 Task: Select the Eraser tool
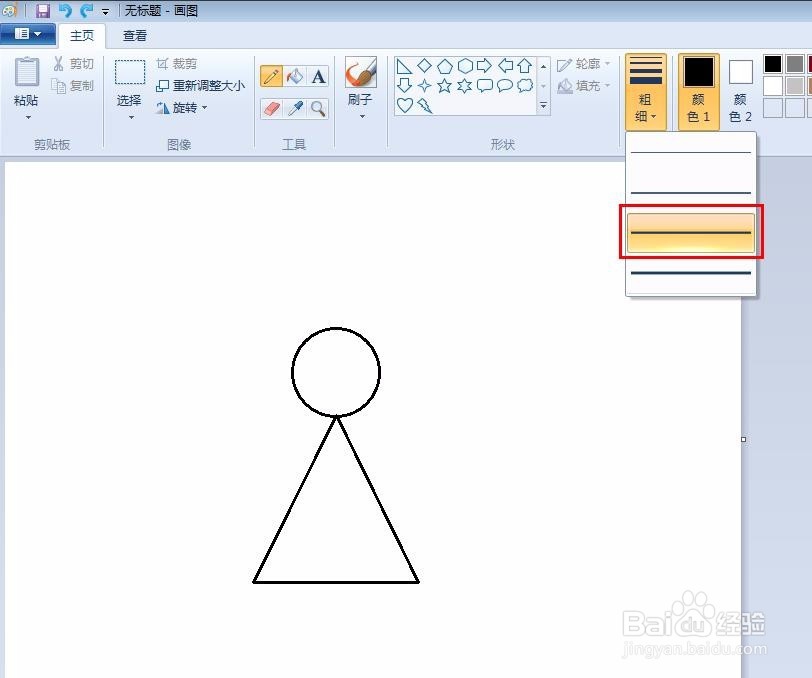pos(269,107)
